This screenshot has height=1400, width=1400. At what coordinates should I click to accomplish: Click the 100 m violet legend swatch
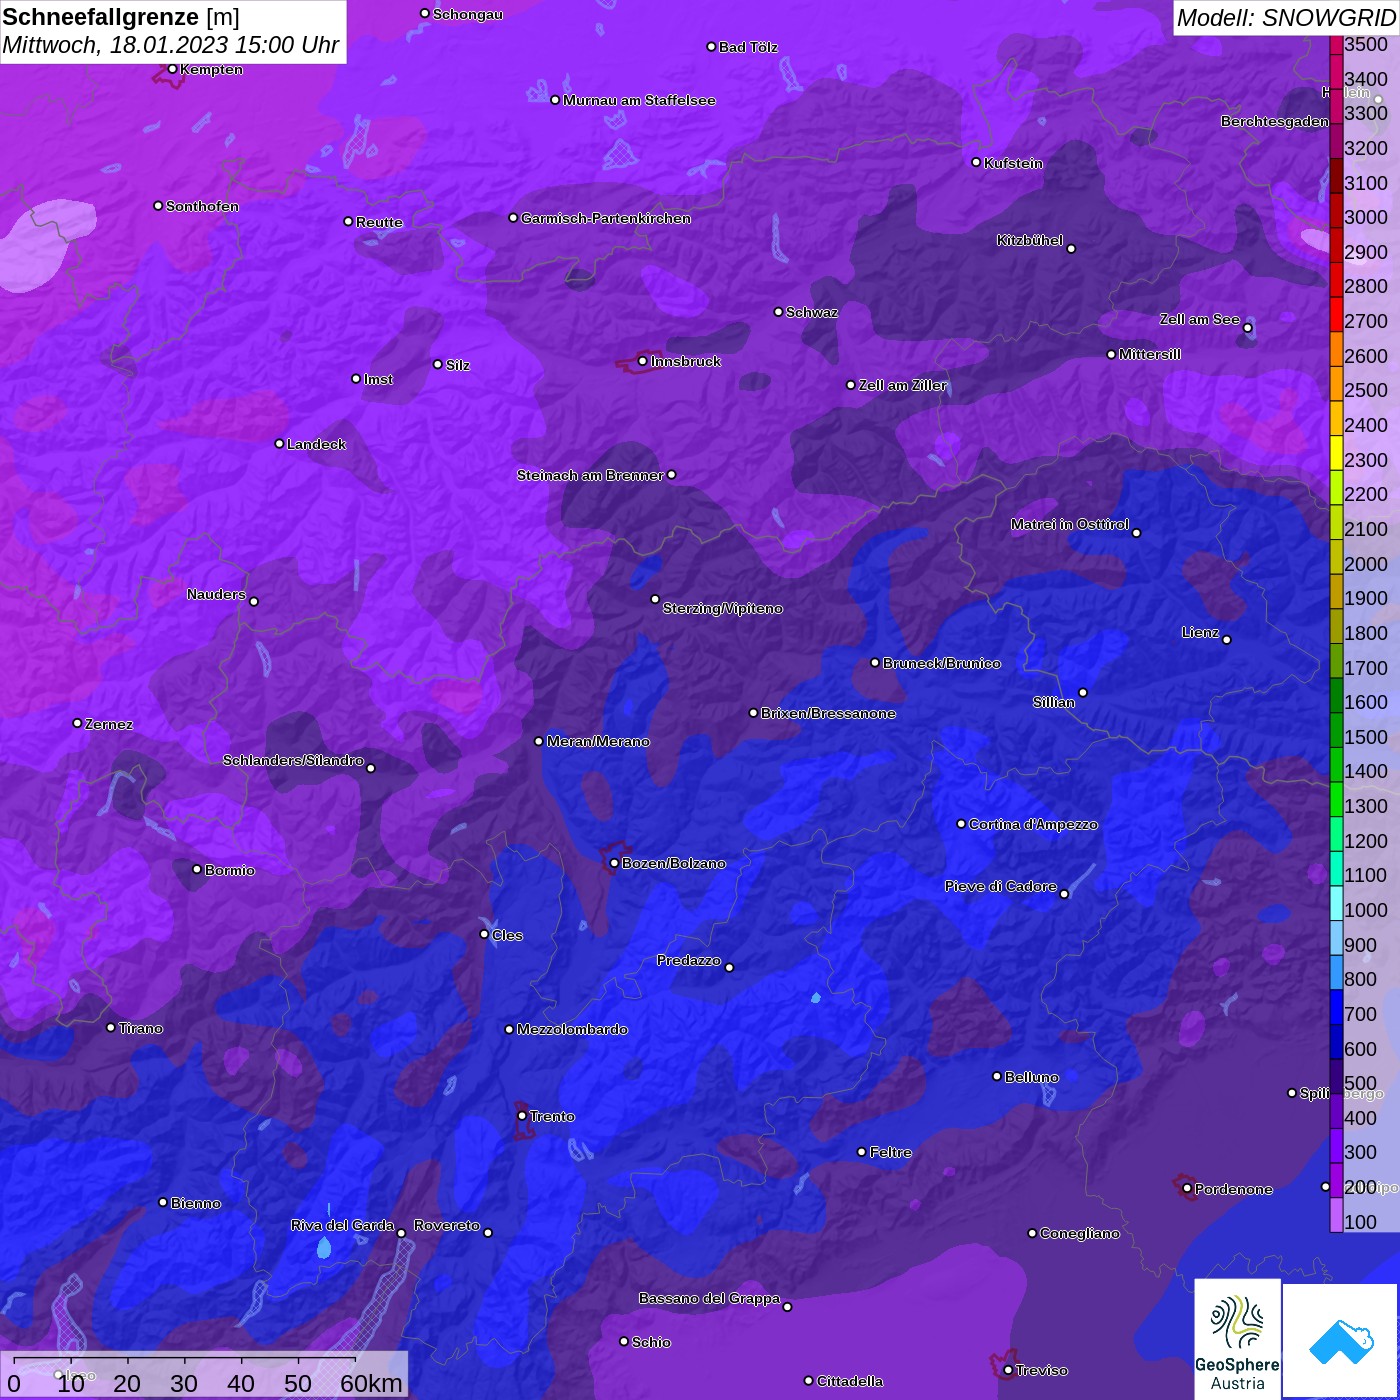pos(1336,1215)
